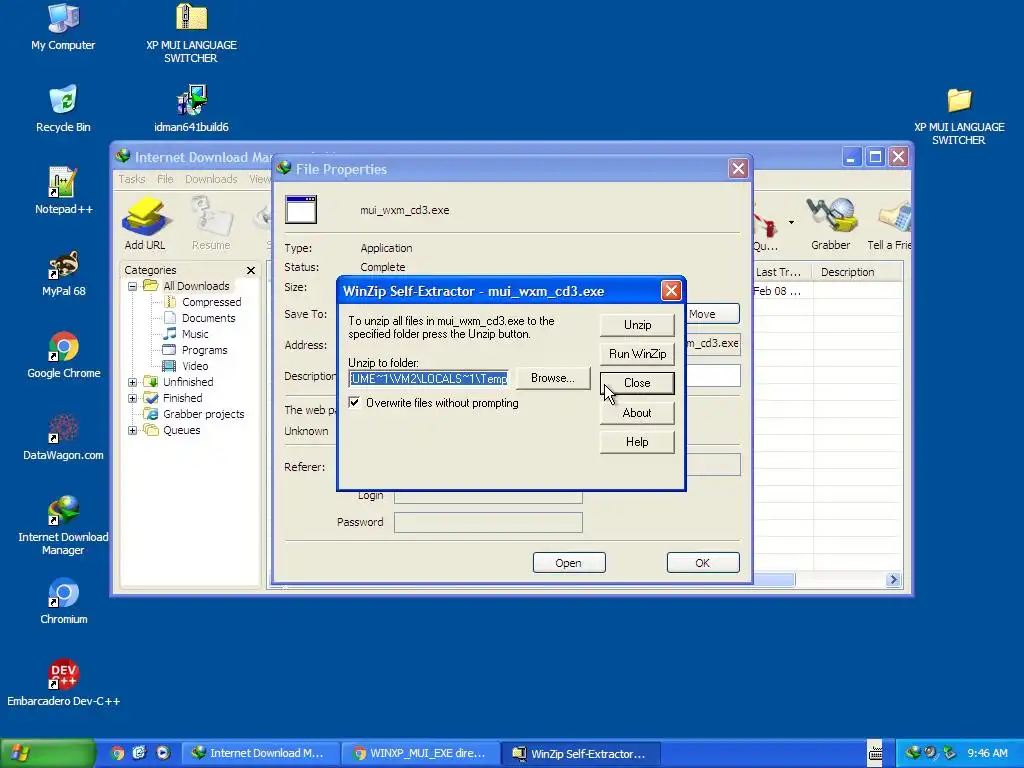The height and width of the screenshot is (768, 1024).
Task: Expand the Queues category node
Action: pos(133,430)
